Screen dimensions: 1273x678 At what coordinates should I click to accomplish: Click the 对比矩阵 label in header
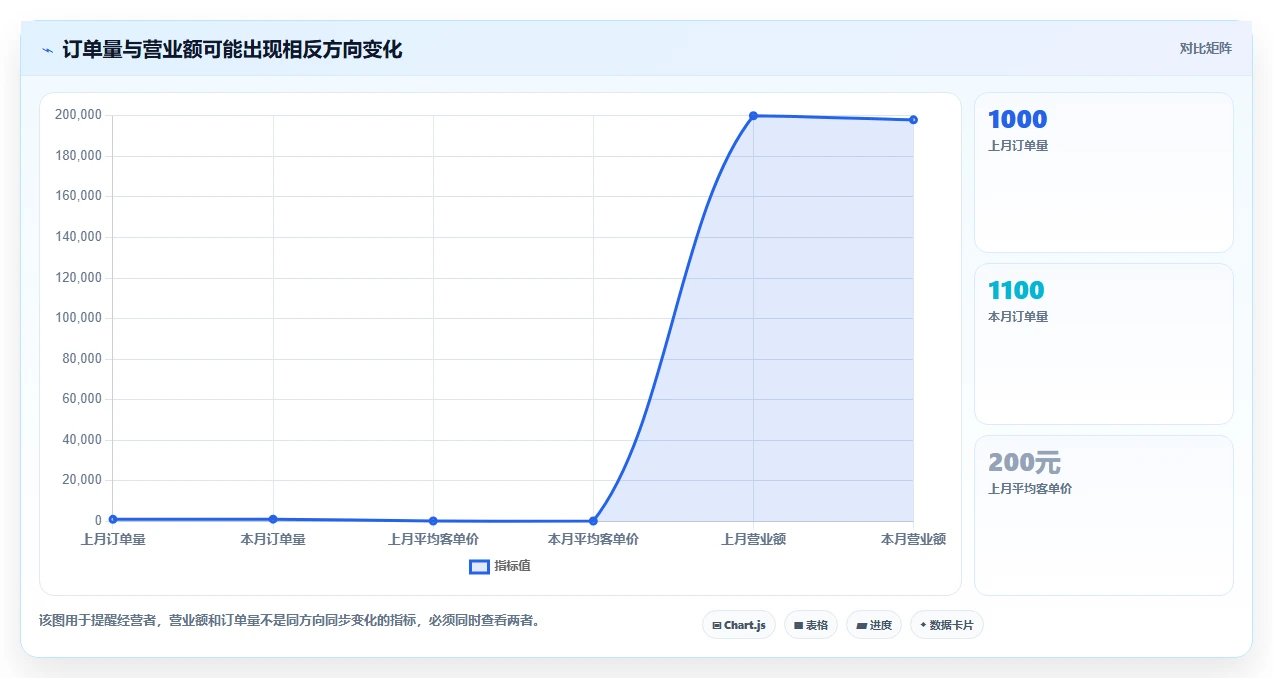pyautogui.click(x=1205, y=48)
